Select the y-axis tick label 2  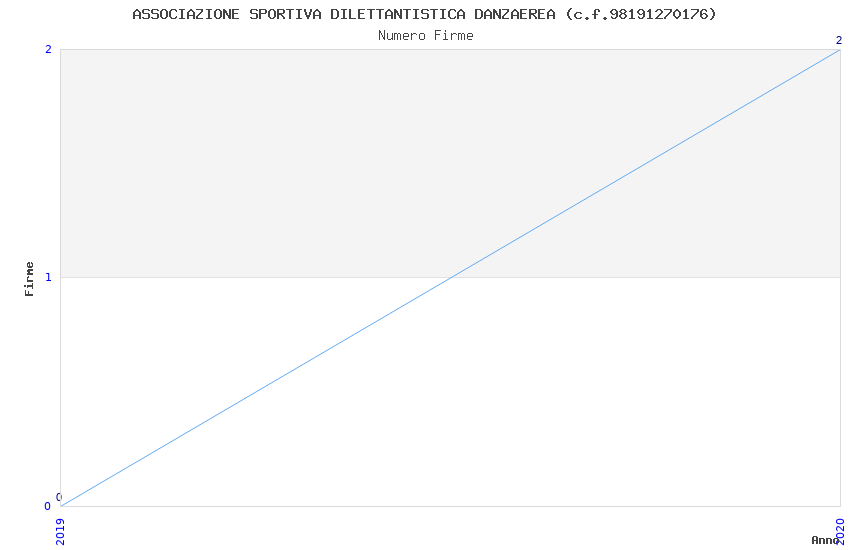tap(48, 49)
